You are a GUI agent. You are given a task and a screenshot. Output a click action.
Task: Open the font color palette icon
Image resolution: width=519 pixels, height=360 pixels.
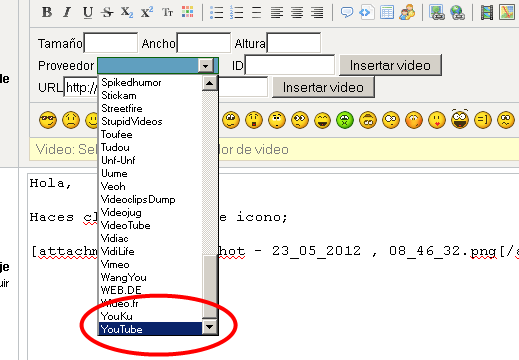click(x=188, y=12)
